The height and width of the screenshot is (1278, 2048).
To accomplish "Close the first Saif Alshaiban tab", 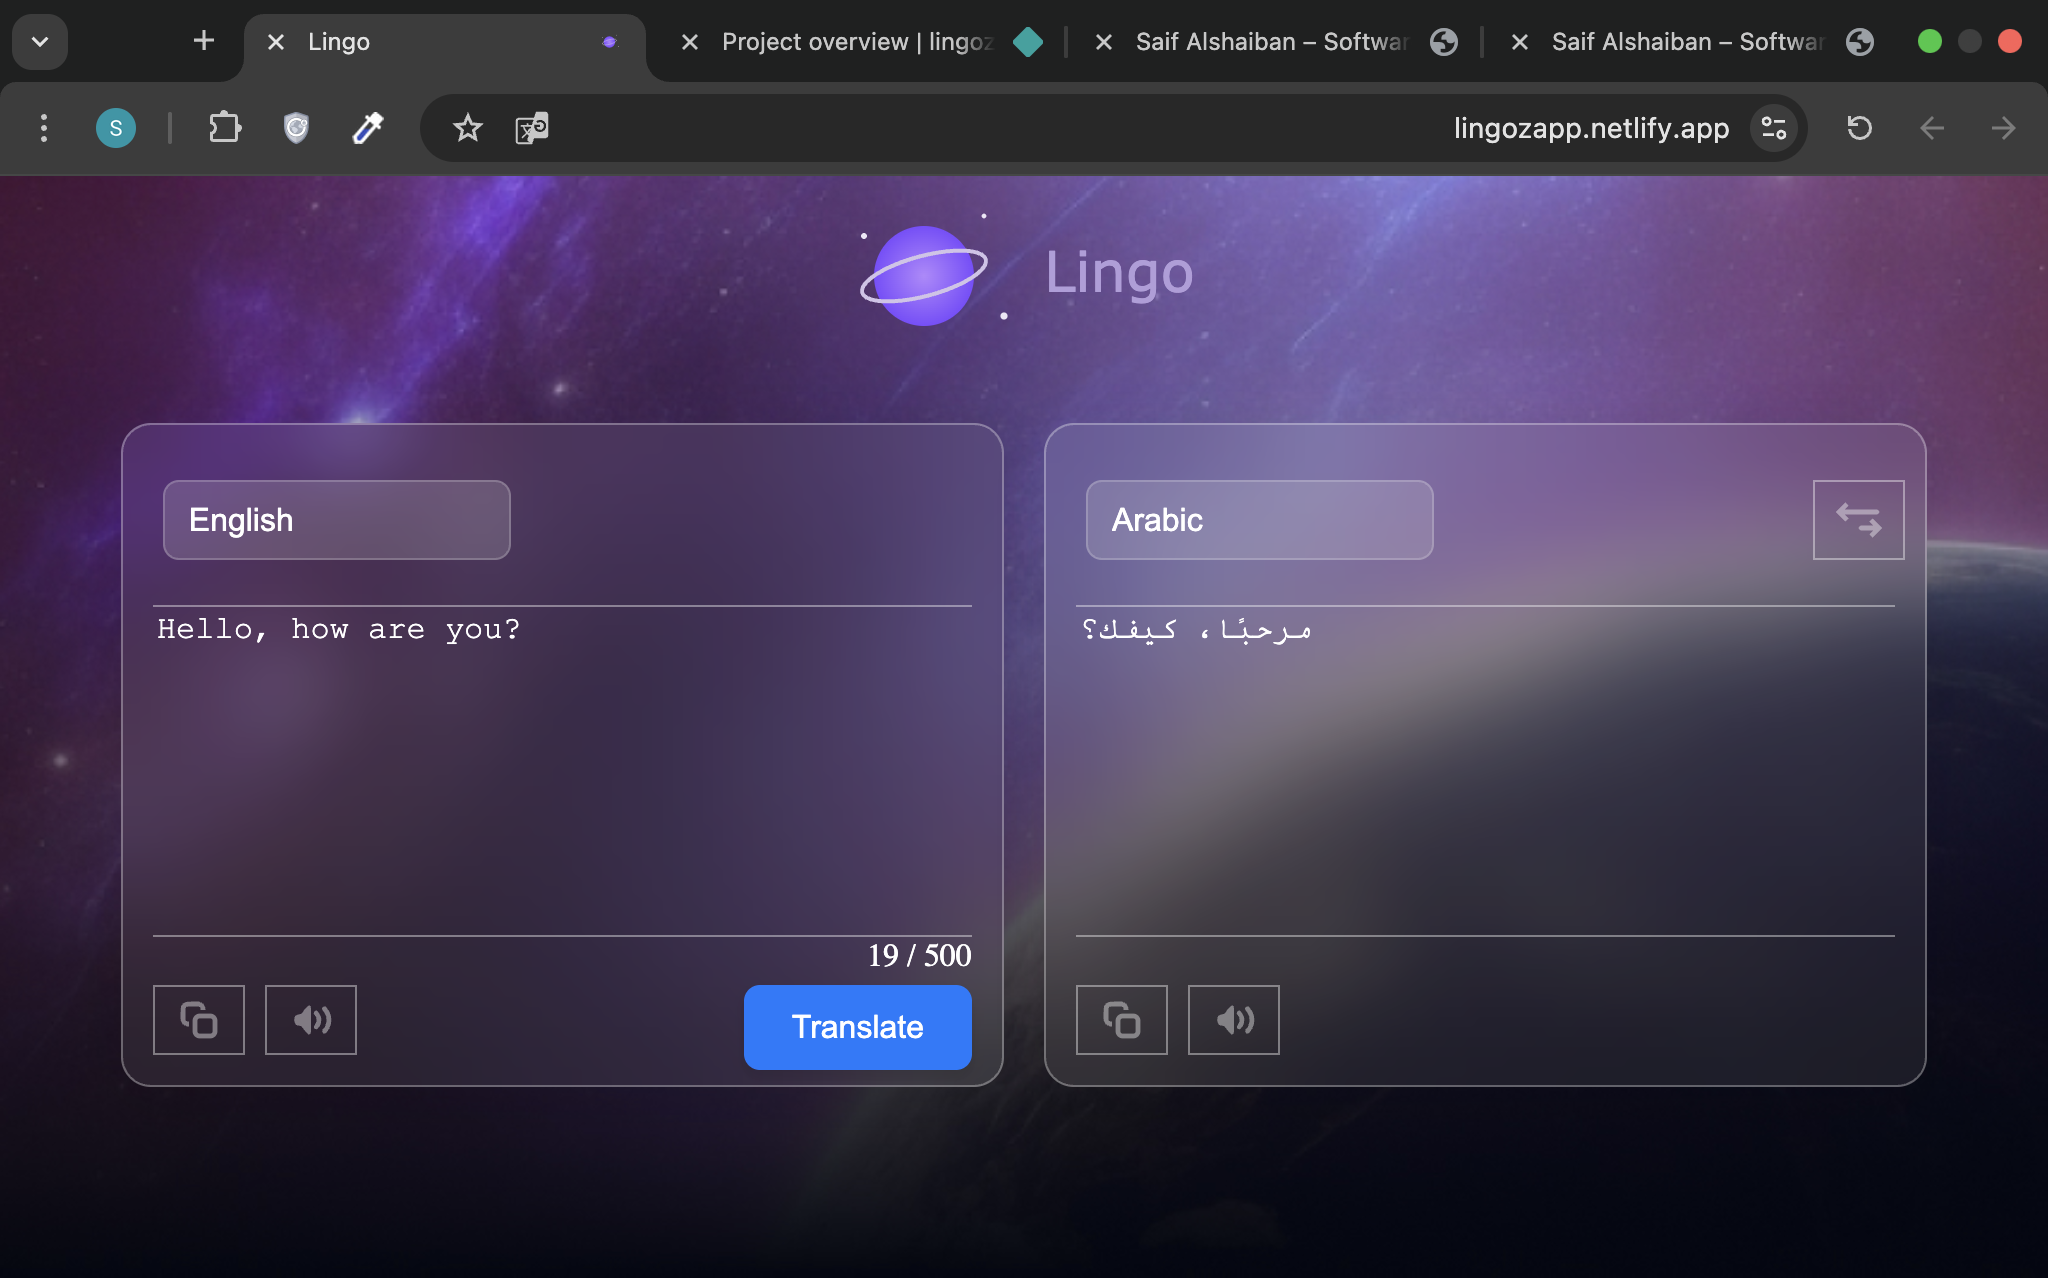I will point(1104,42).
